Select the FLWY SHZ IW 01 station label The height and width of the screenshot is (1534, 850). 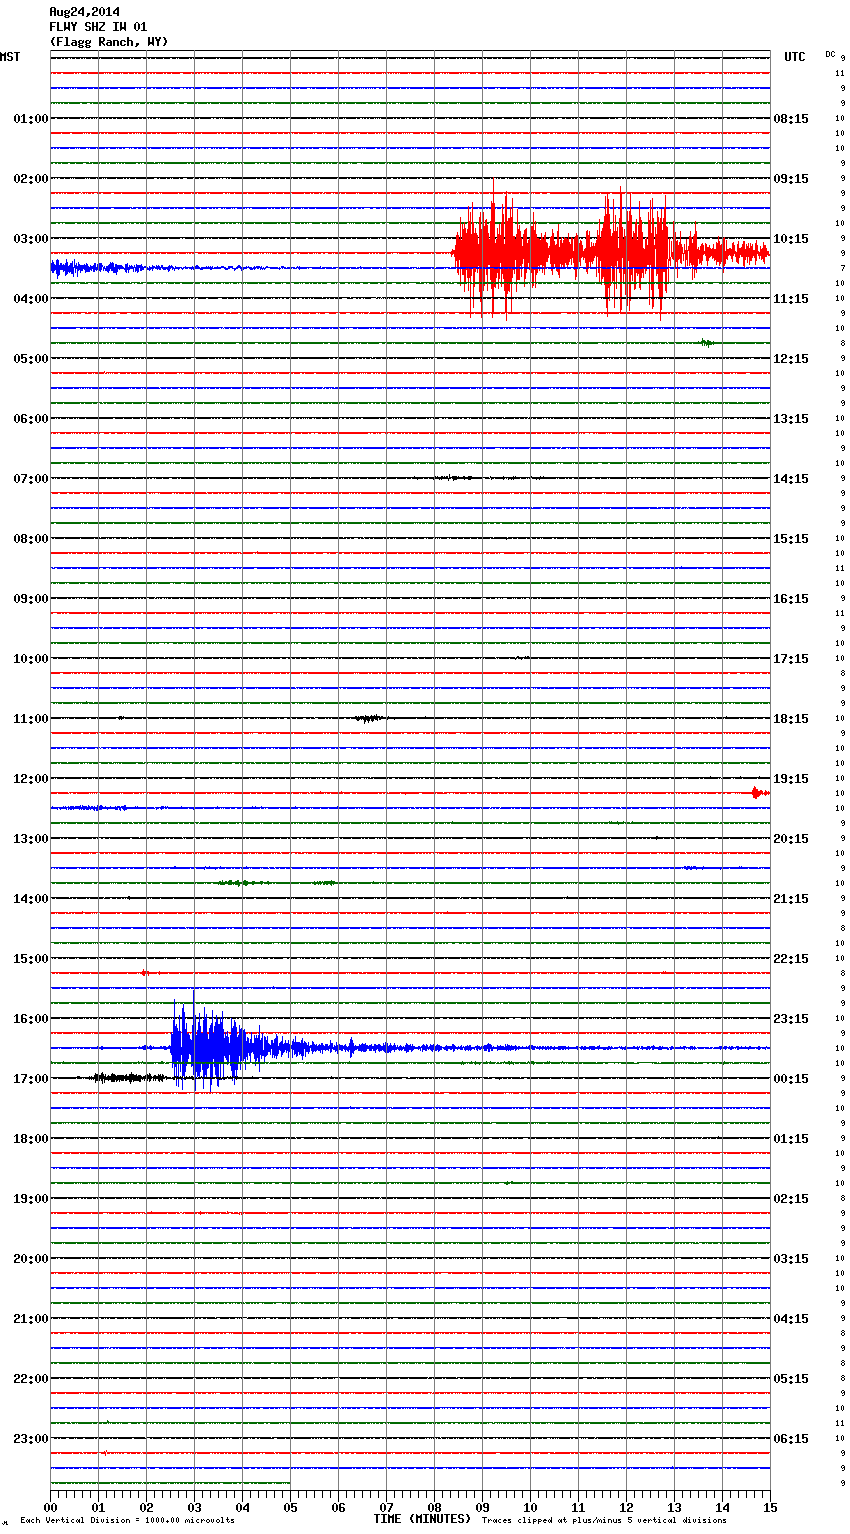(98, 27)
